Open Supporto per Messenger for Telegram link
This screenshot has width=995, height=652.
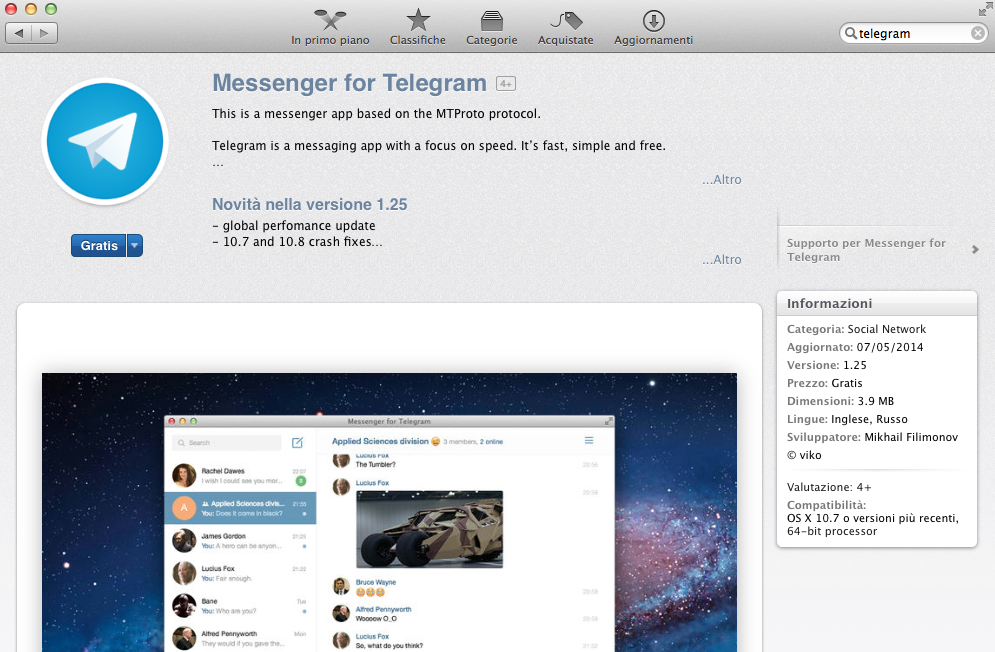pos(866,249)
